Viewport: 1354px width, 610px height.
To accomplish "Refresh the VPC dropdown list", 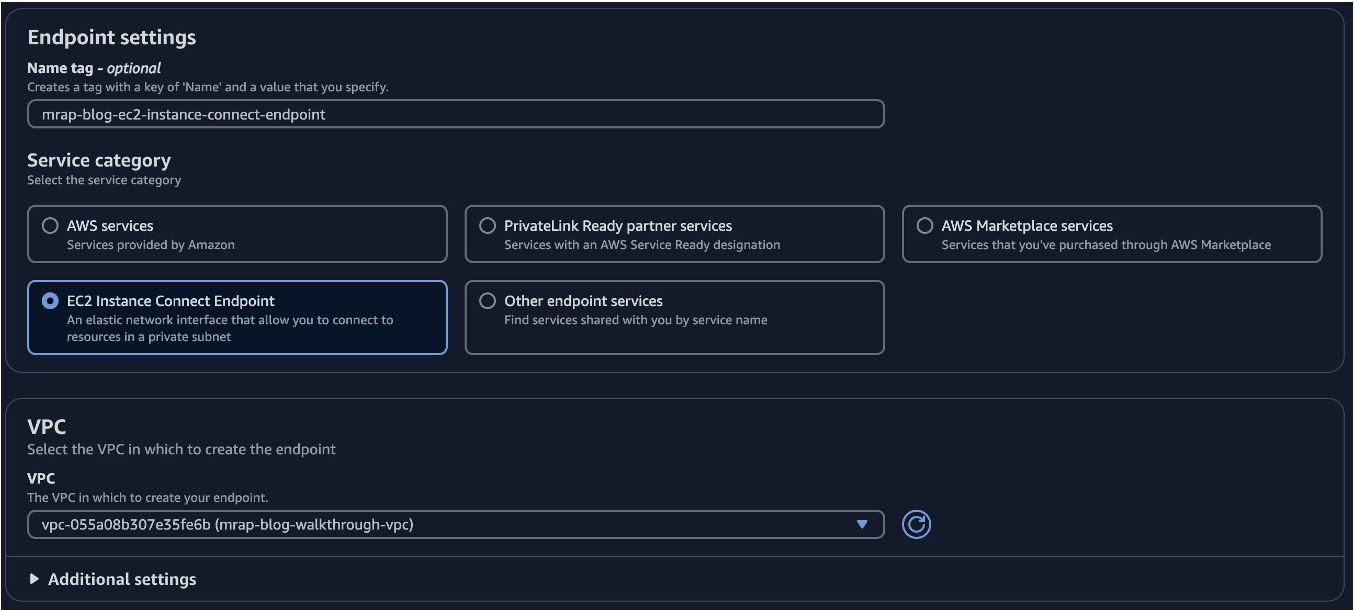I will 917,524.
